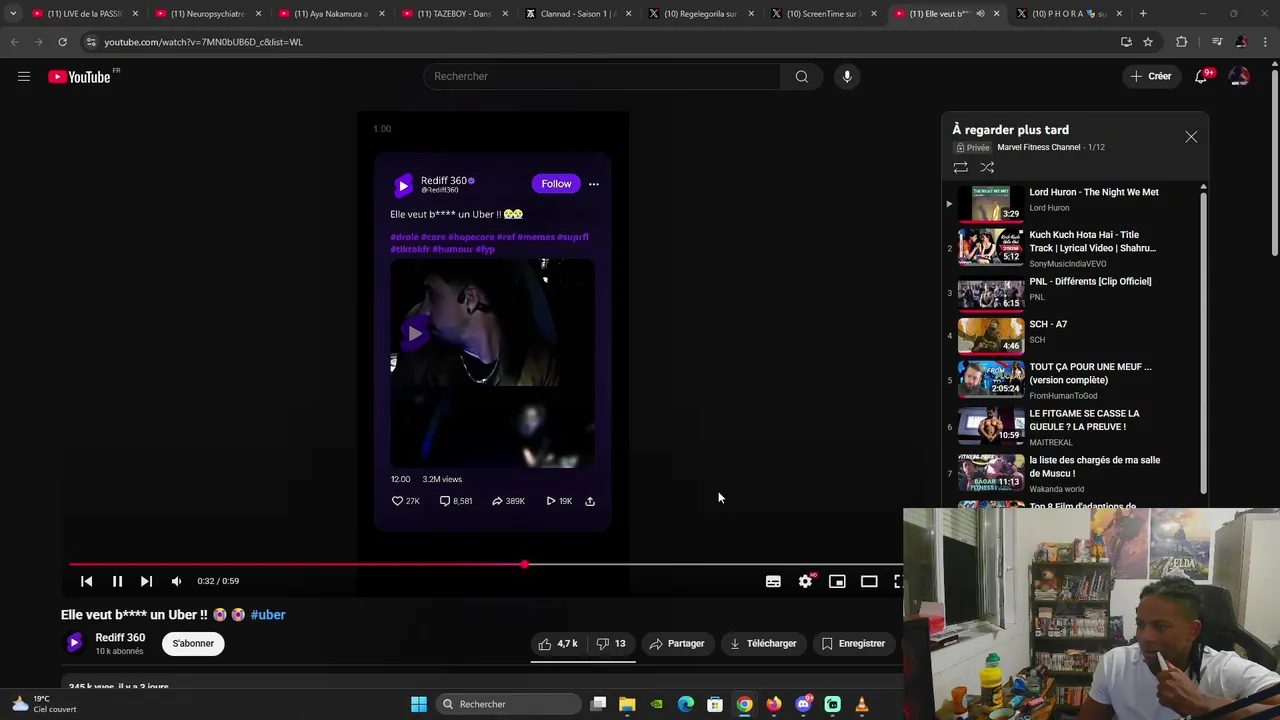Switch to Neuropsychiatre browser tab
1280x720 pixels.
[x=208, y=14]
